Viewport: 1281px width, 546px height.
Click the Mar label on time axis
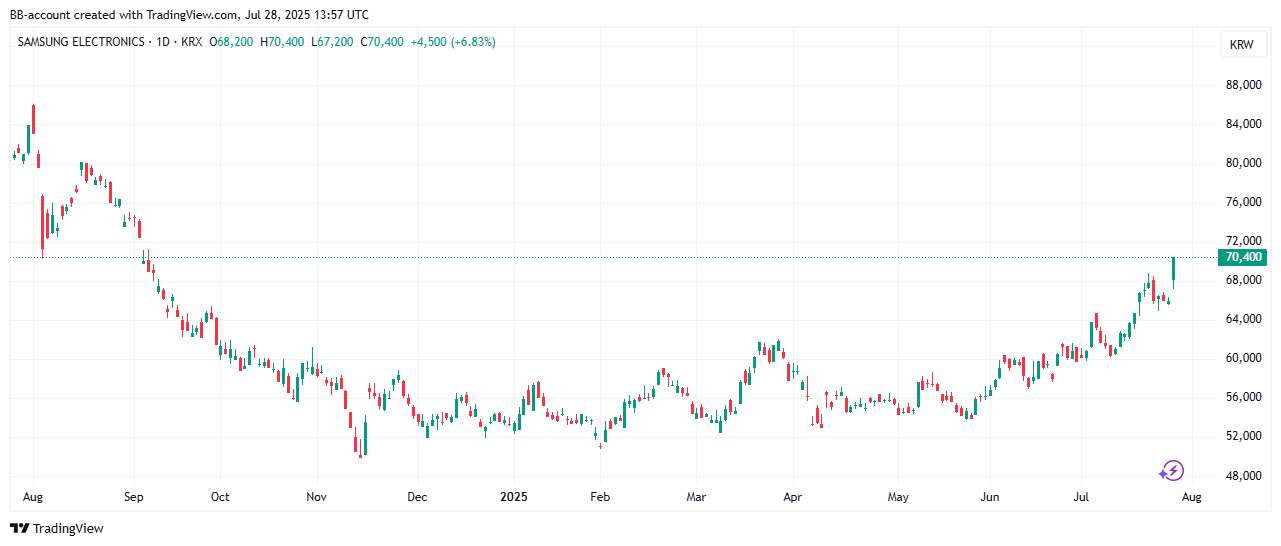click(697, 497)
